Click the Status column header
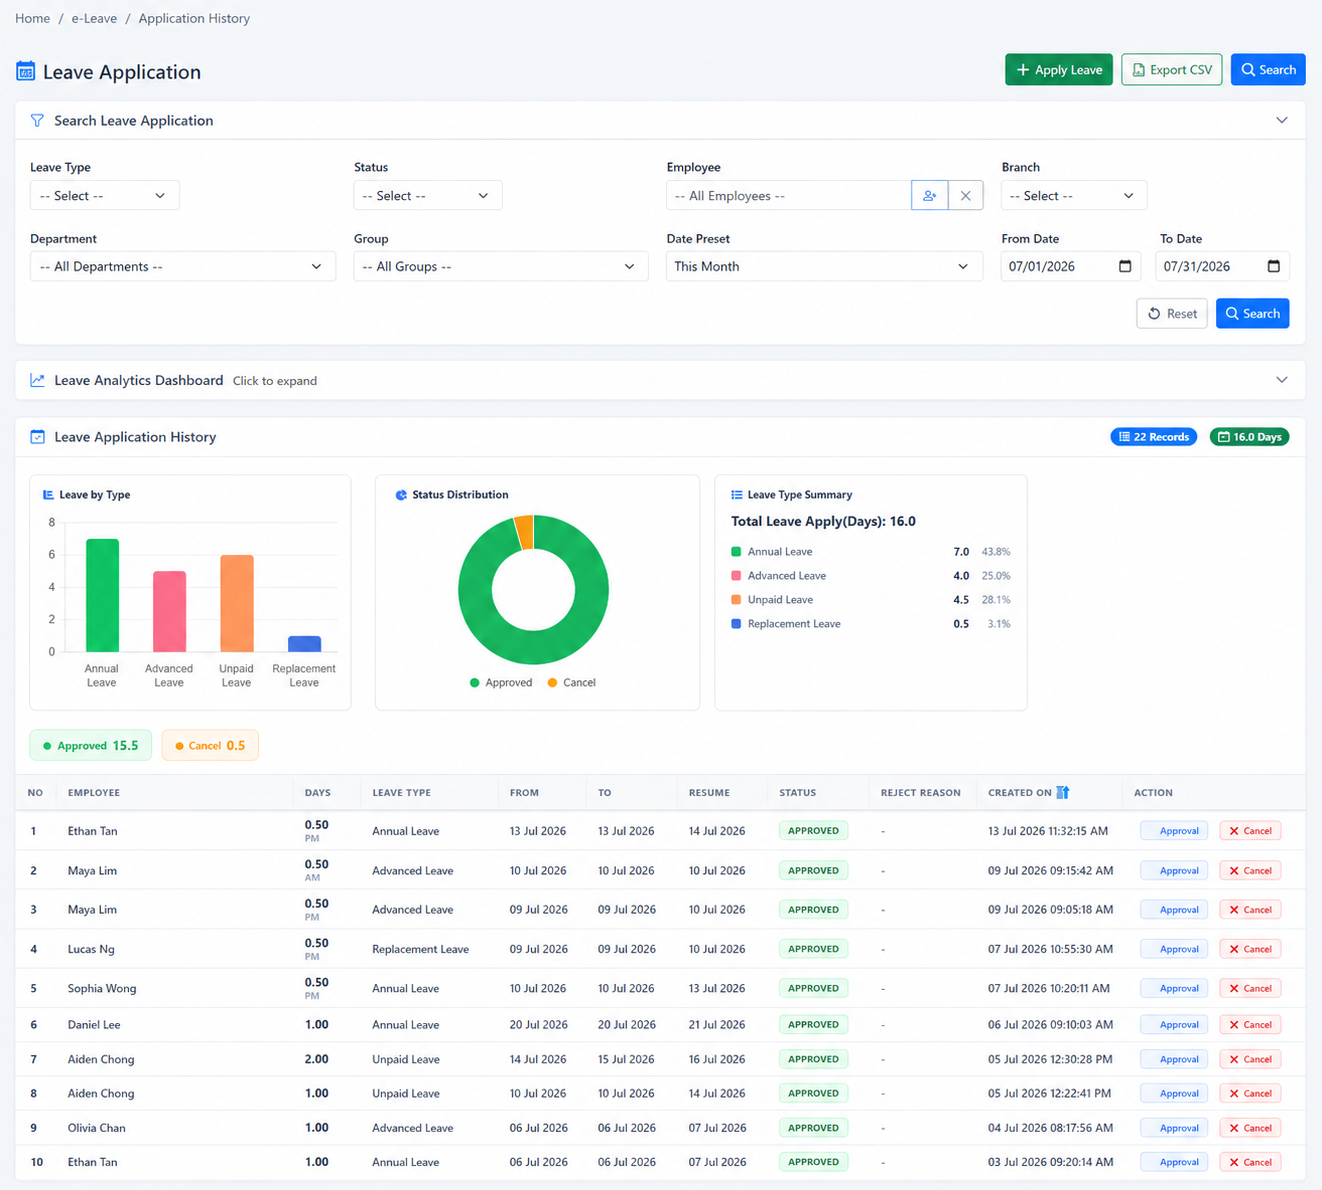Screen dimensions: 1322x1190 [798, 793]
